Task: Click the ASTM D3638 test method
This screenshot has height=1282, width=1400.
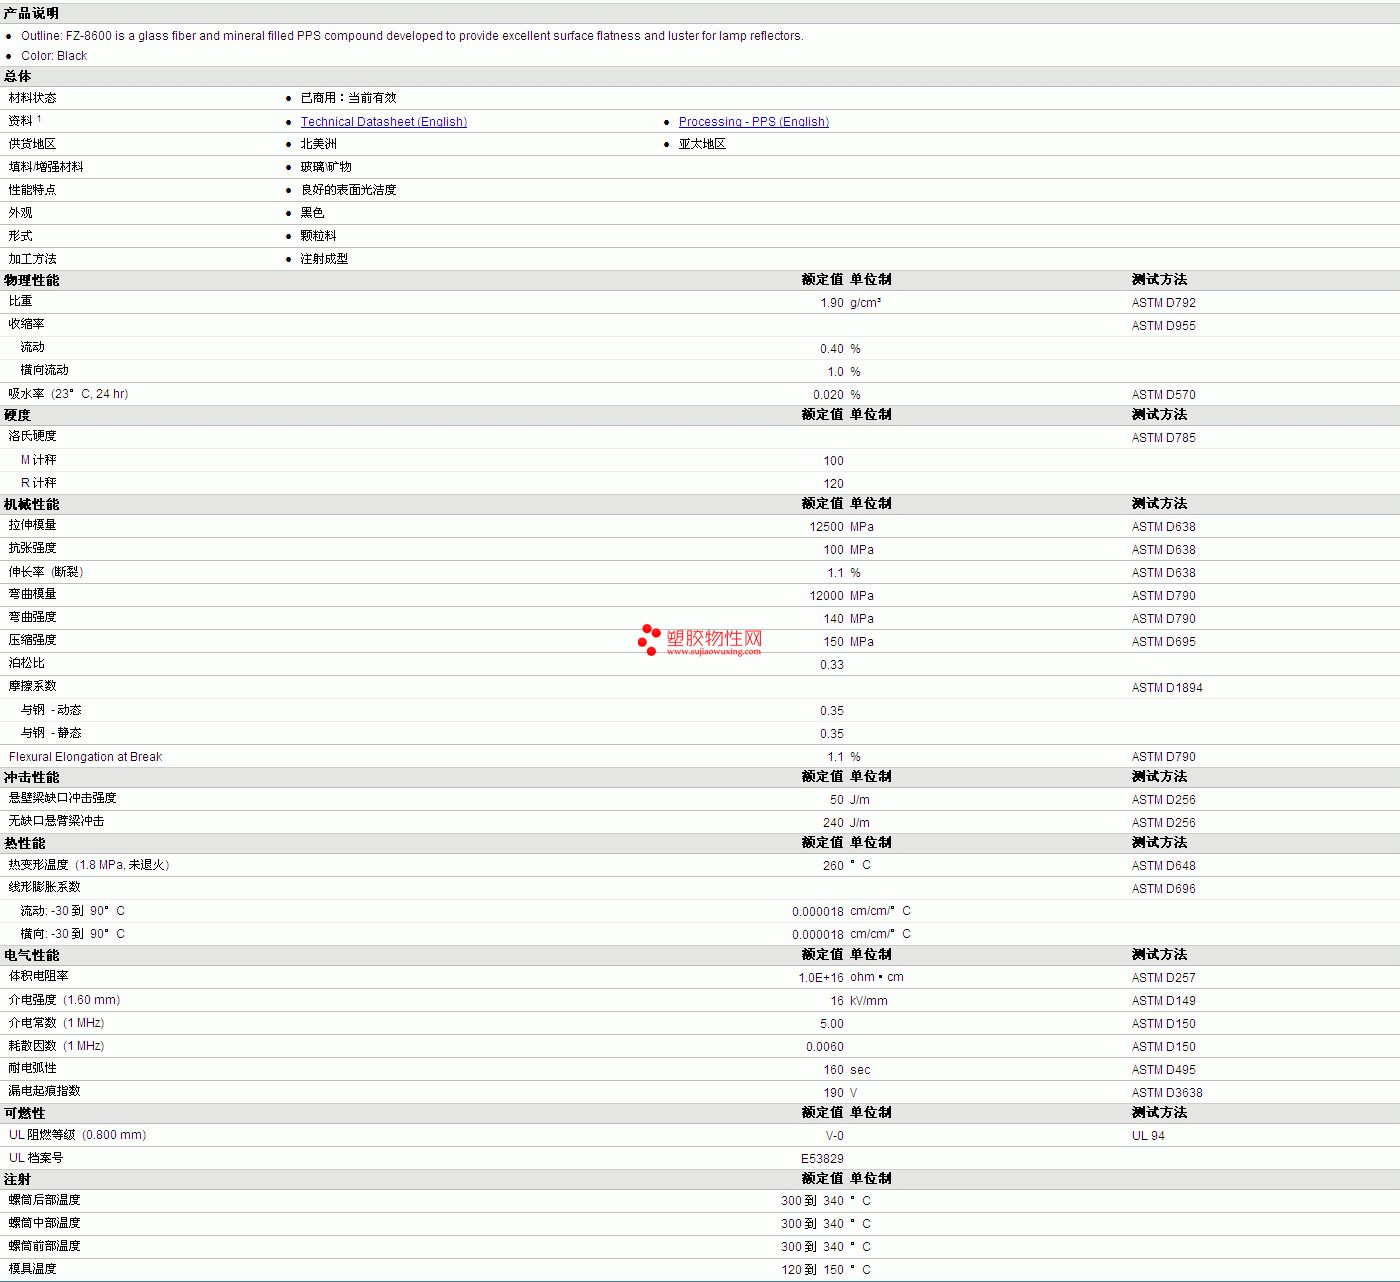Action: (x=1166, y=1093)
